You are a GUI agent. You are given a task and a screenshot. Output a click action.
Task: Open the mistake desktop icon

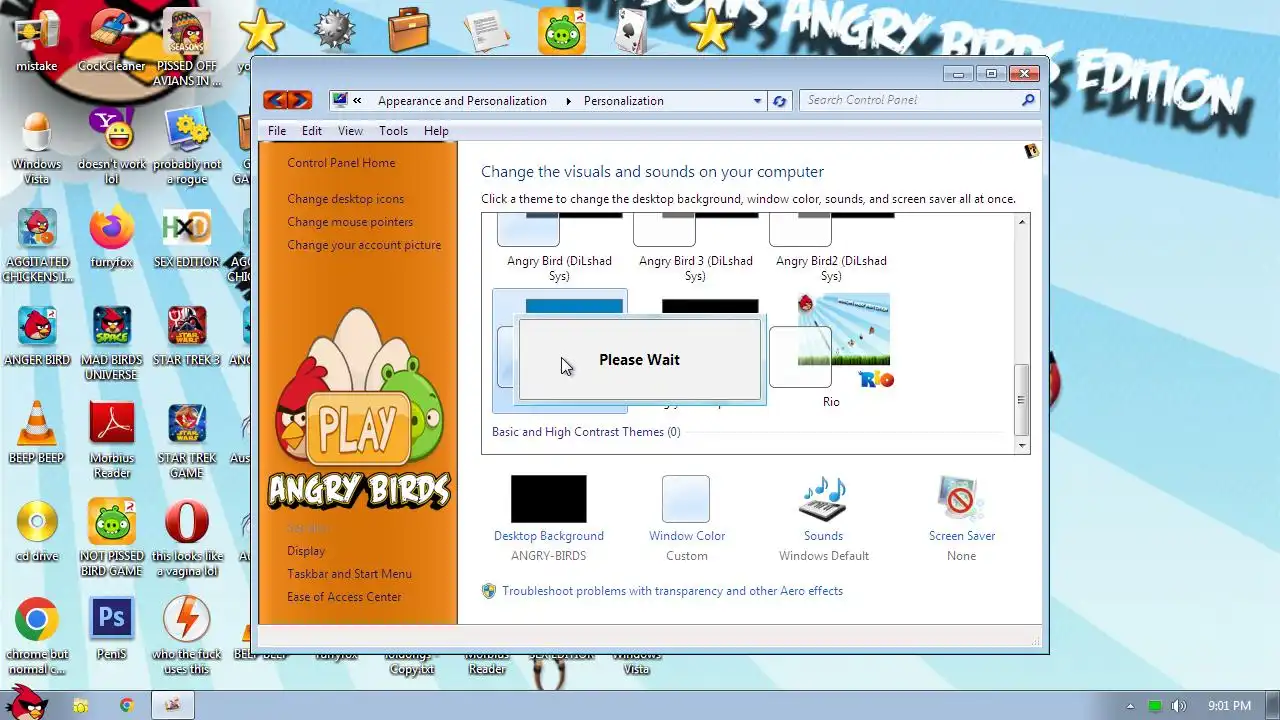tap(36, 40)
